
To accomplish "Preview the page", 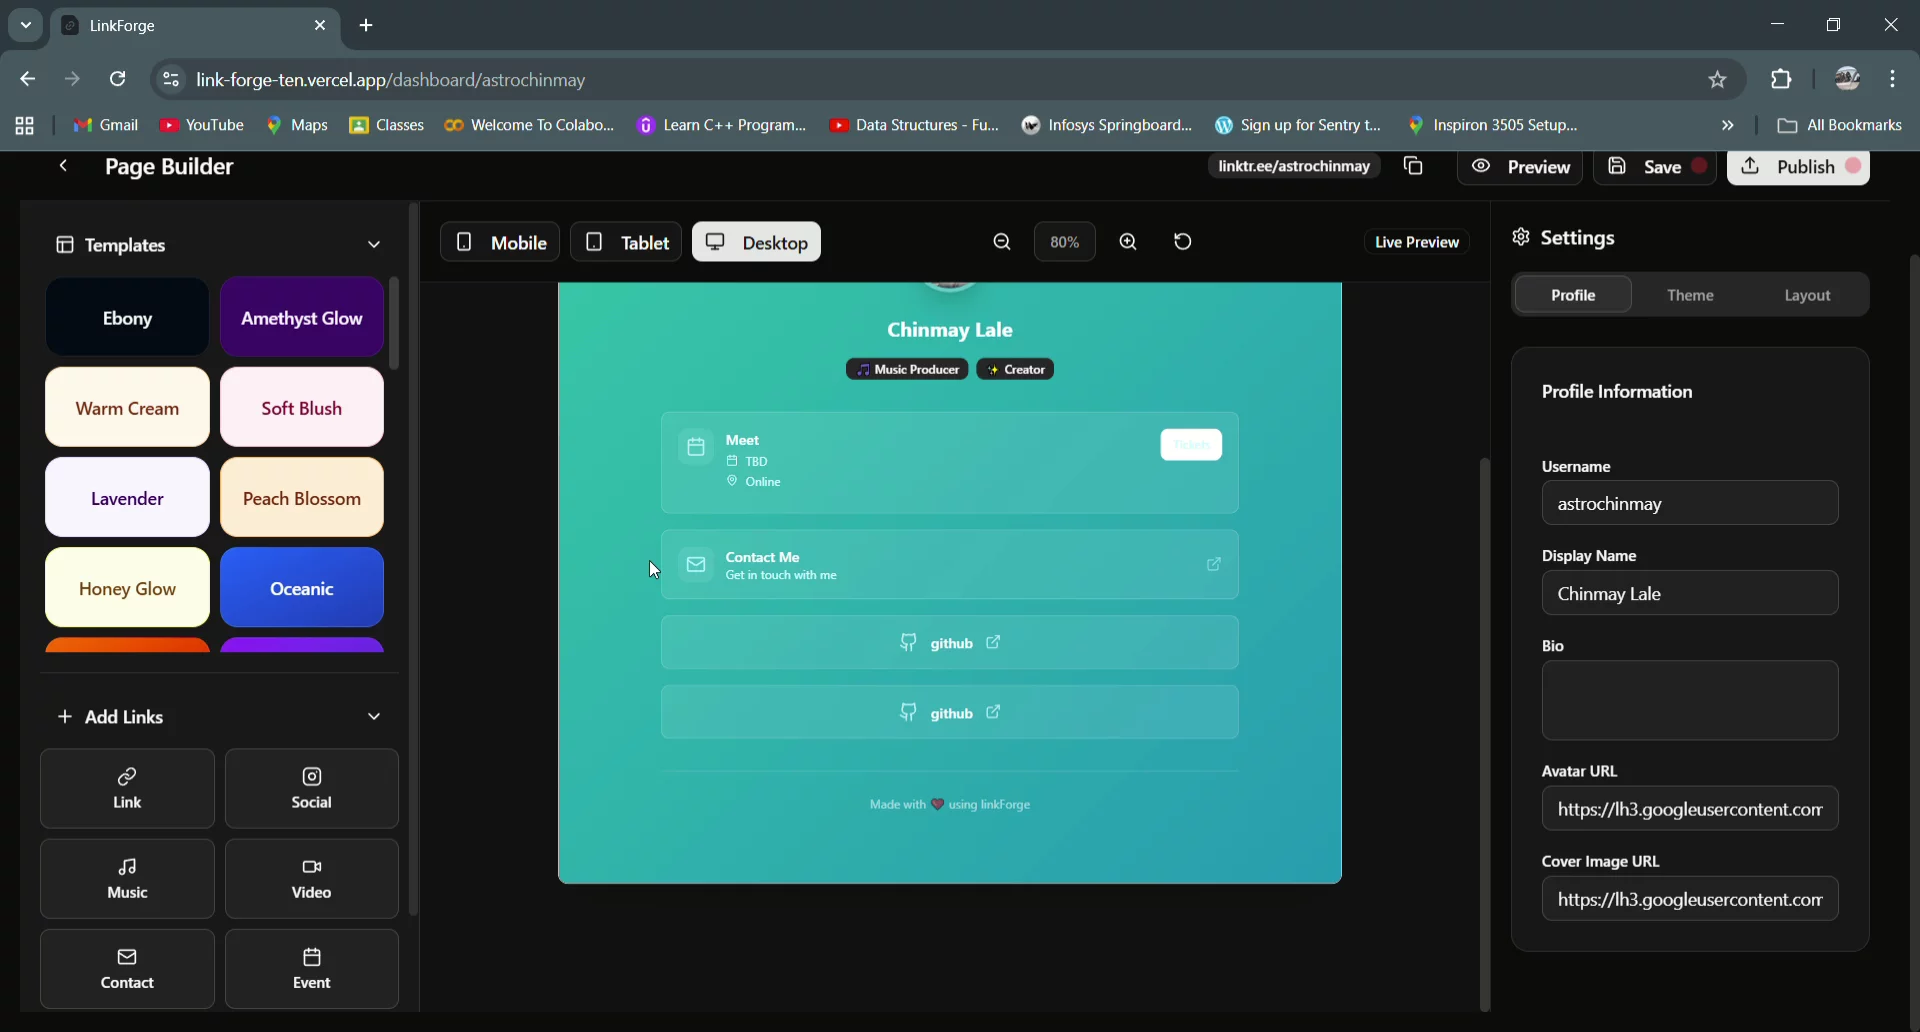I will tap(1522, 166).
